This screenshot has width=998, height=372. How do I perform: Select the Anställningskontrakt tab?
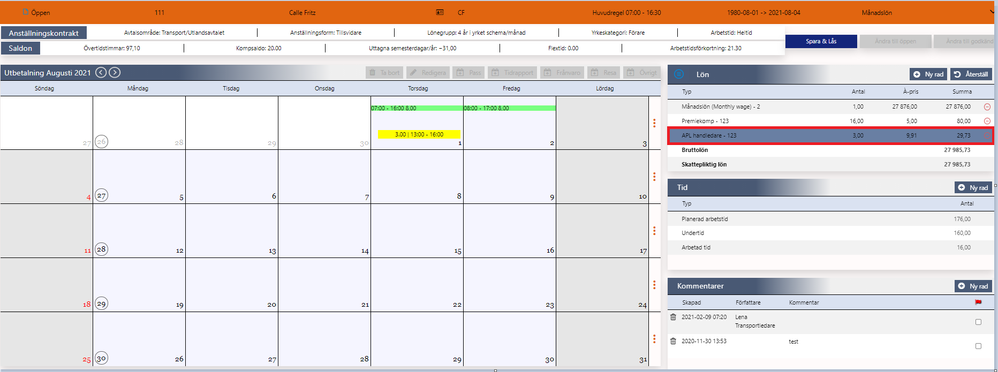click(44, 33)
